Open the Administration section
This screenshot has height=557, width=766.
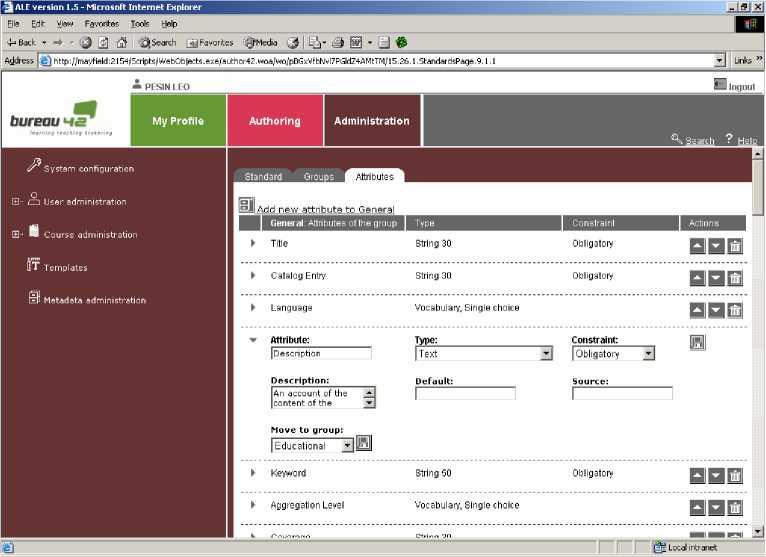click(x=372, y=121)
